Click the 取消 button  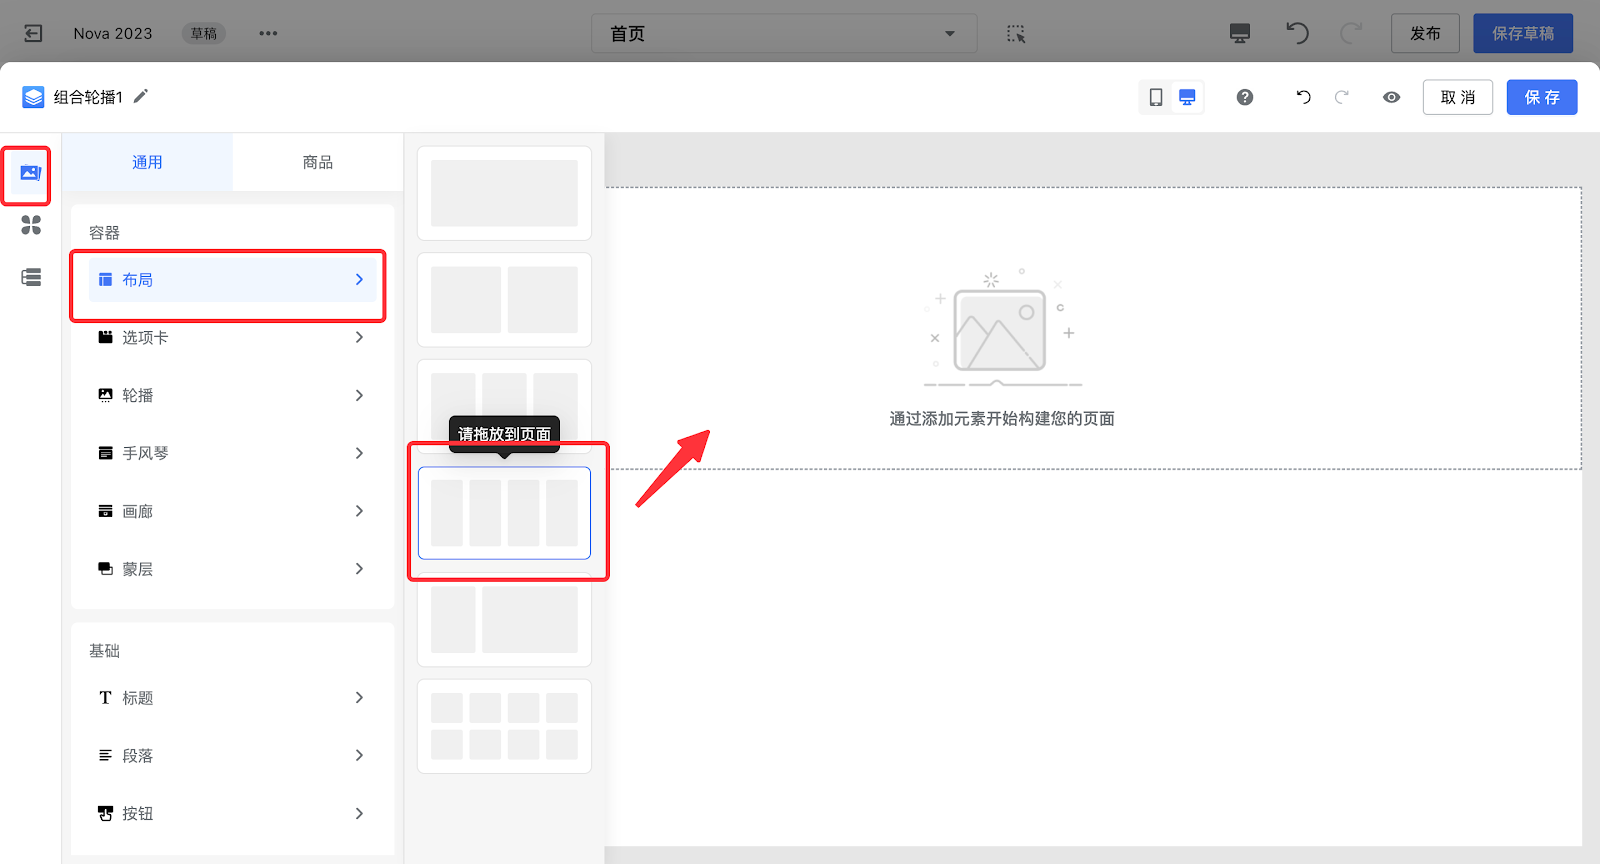[1457, 97]
